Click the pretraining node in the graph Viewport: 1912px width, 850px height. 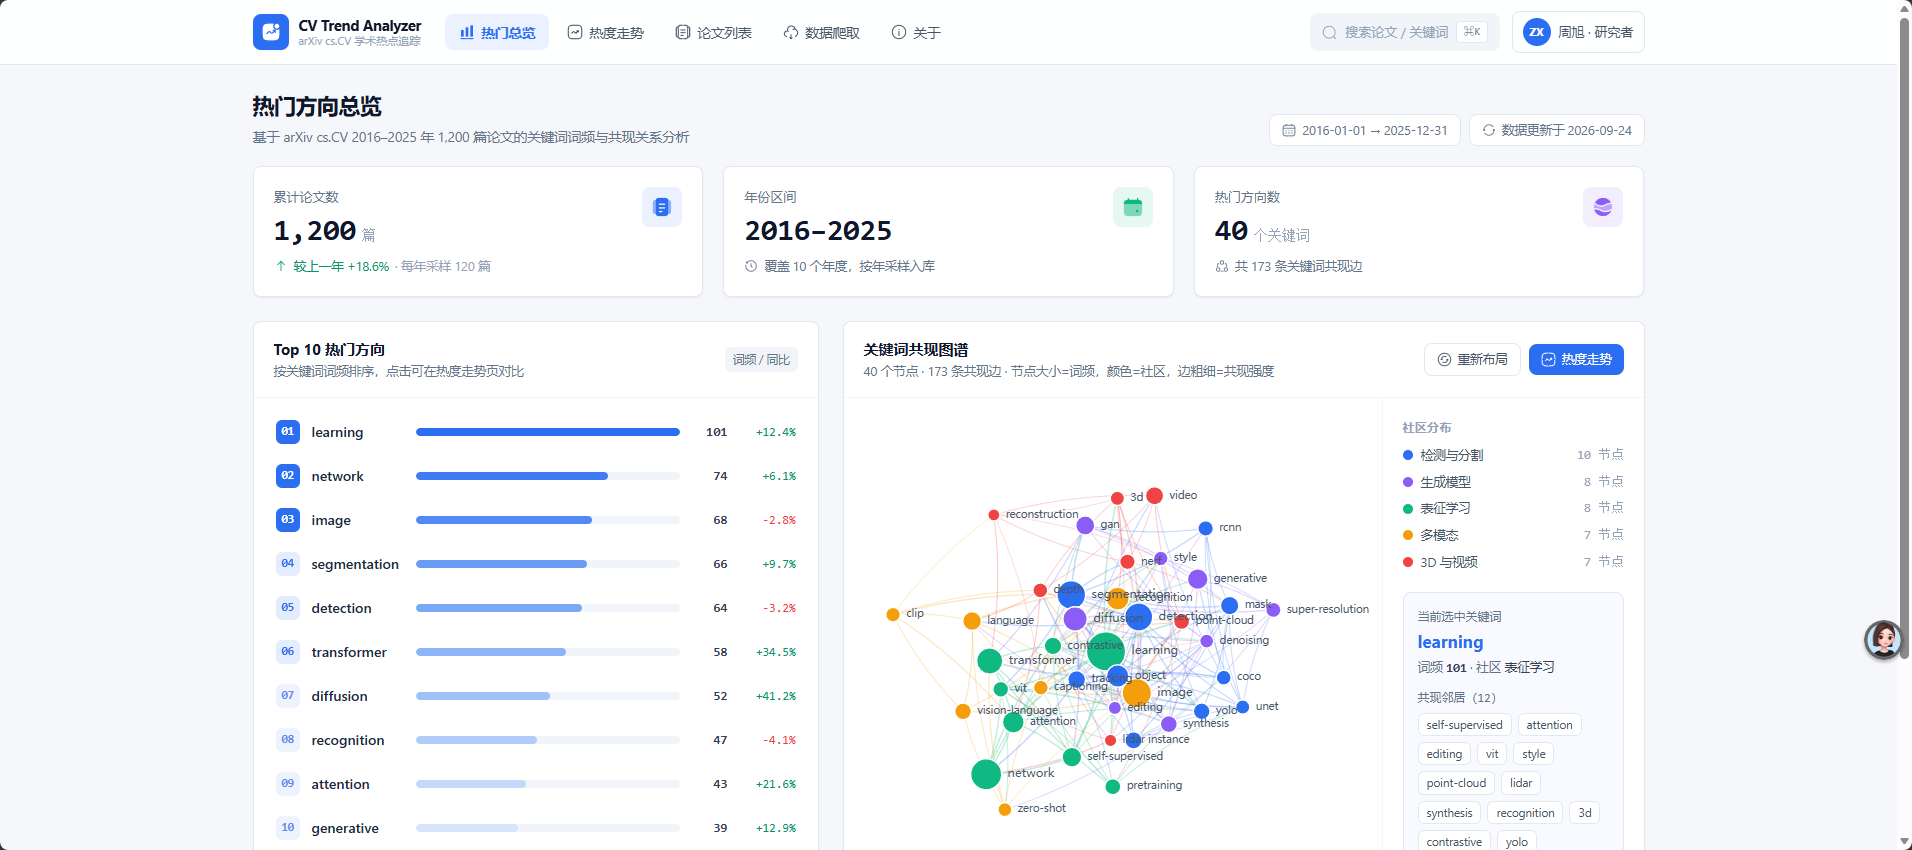pyautogui.click(x=1112, y=787)
